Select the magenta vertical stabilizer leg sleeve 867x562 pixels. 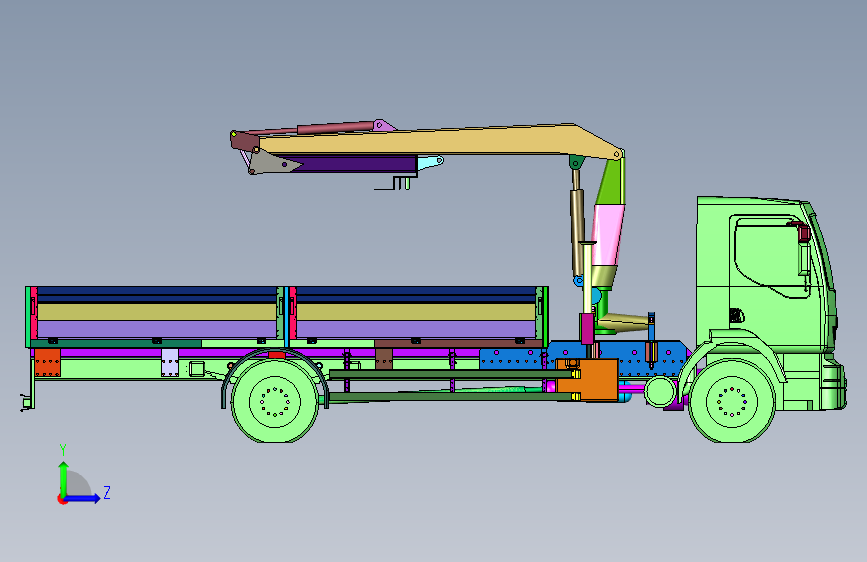pos(587,329)
